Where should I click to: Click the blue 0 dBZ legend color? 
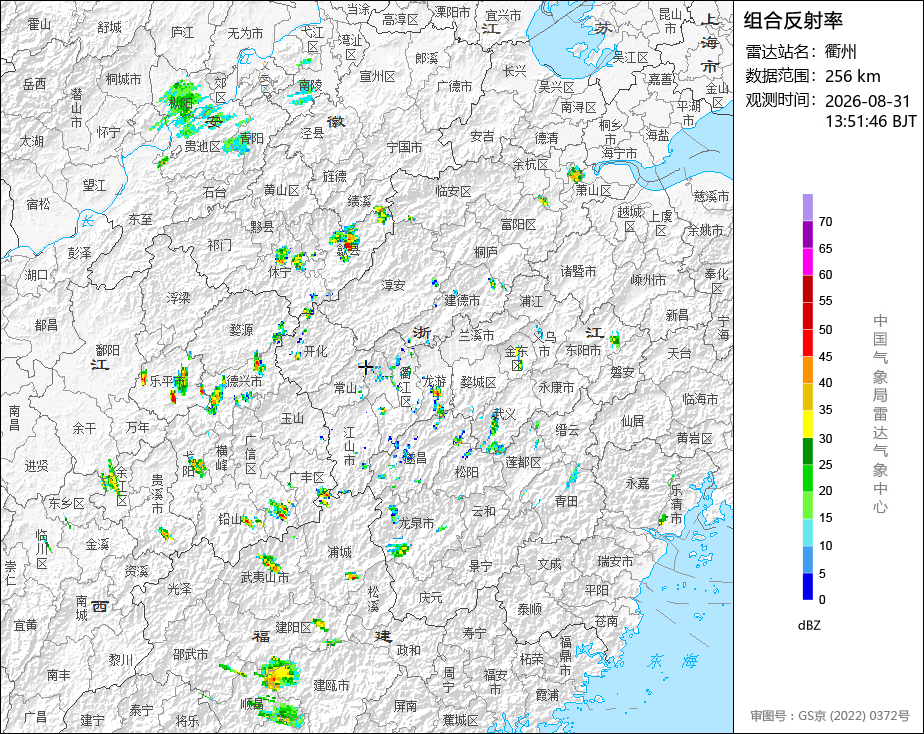coord(807,587)
